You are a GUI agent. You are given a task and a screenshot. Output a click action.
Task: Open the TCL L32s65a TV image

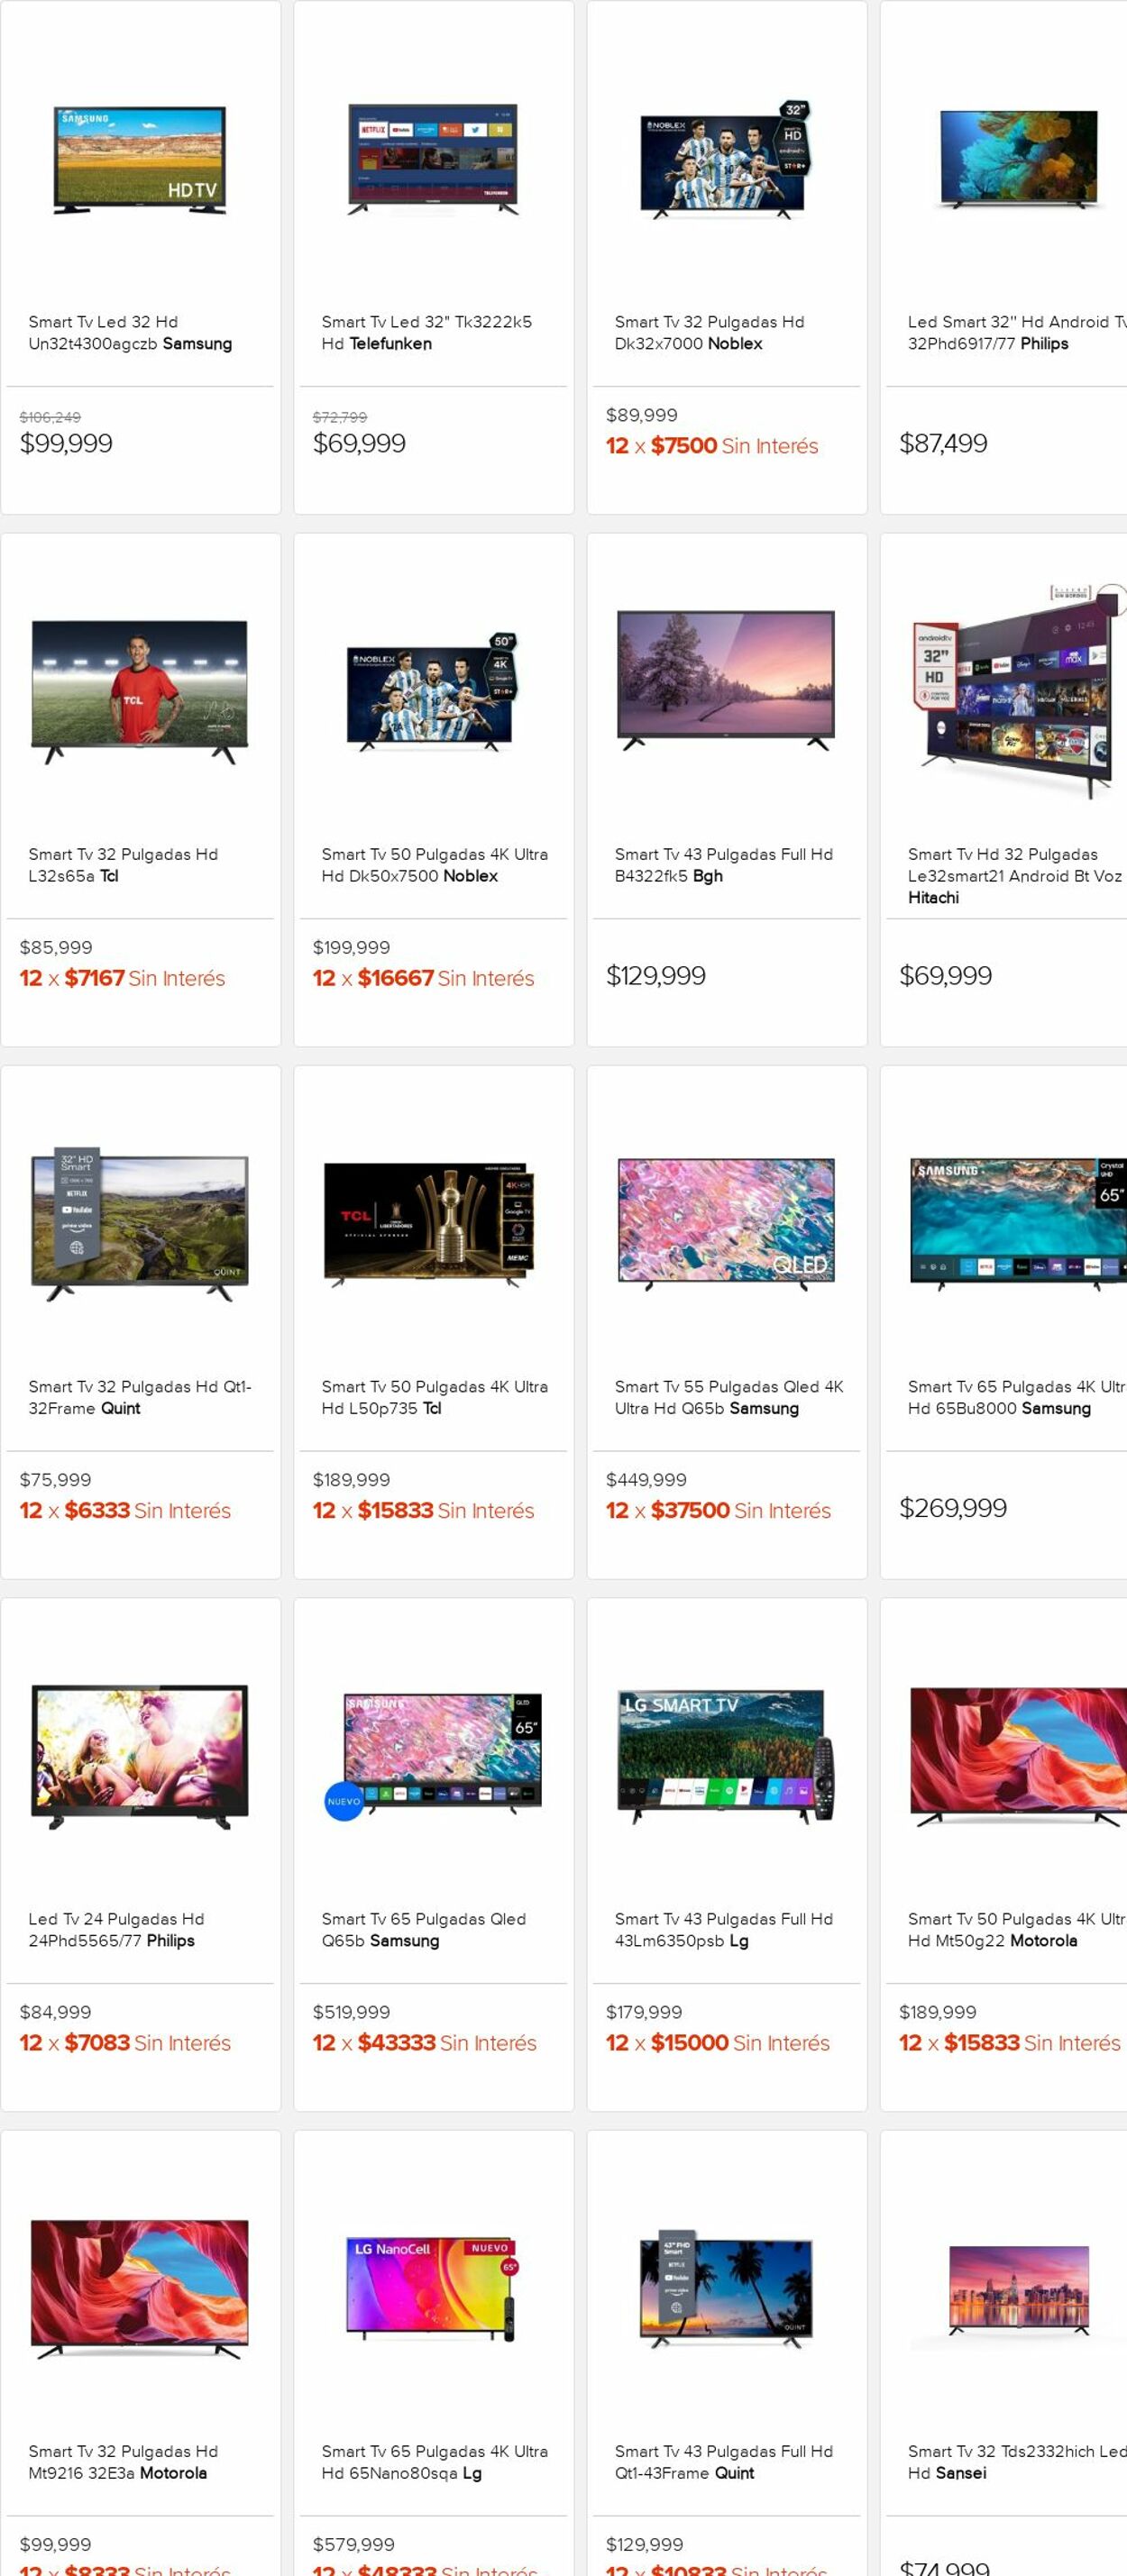point(140,692)
